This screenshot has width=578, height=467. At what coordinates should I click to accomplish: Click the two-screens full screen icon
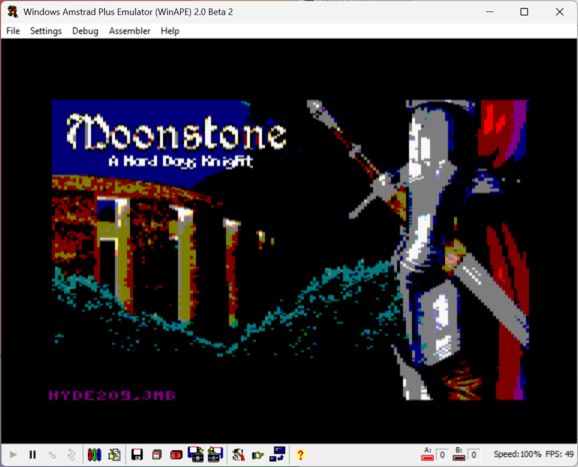(277, 454)
